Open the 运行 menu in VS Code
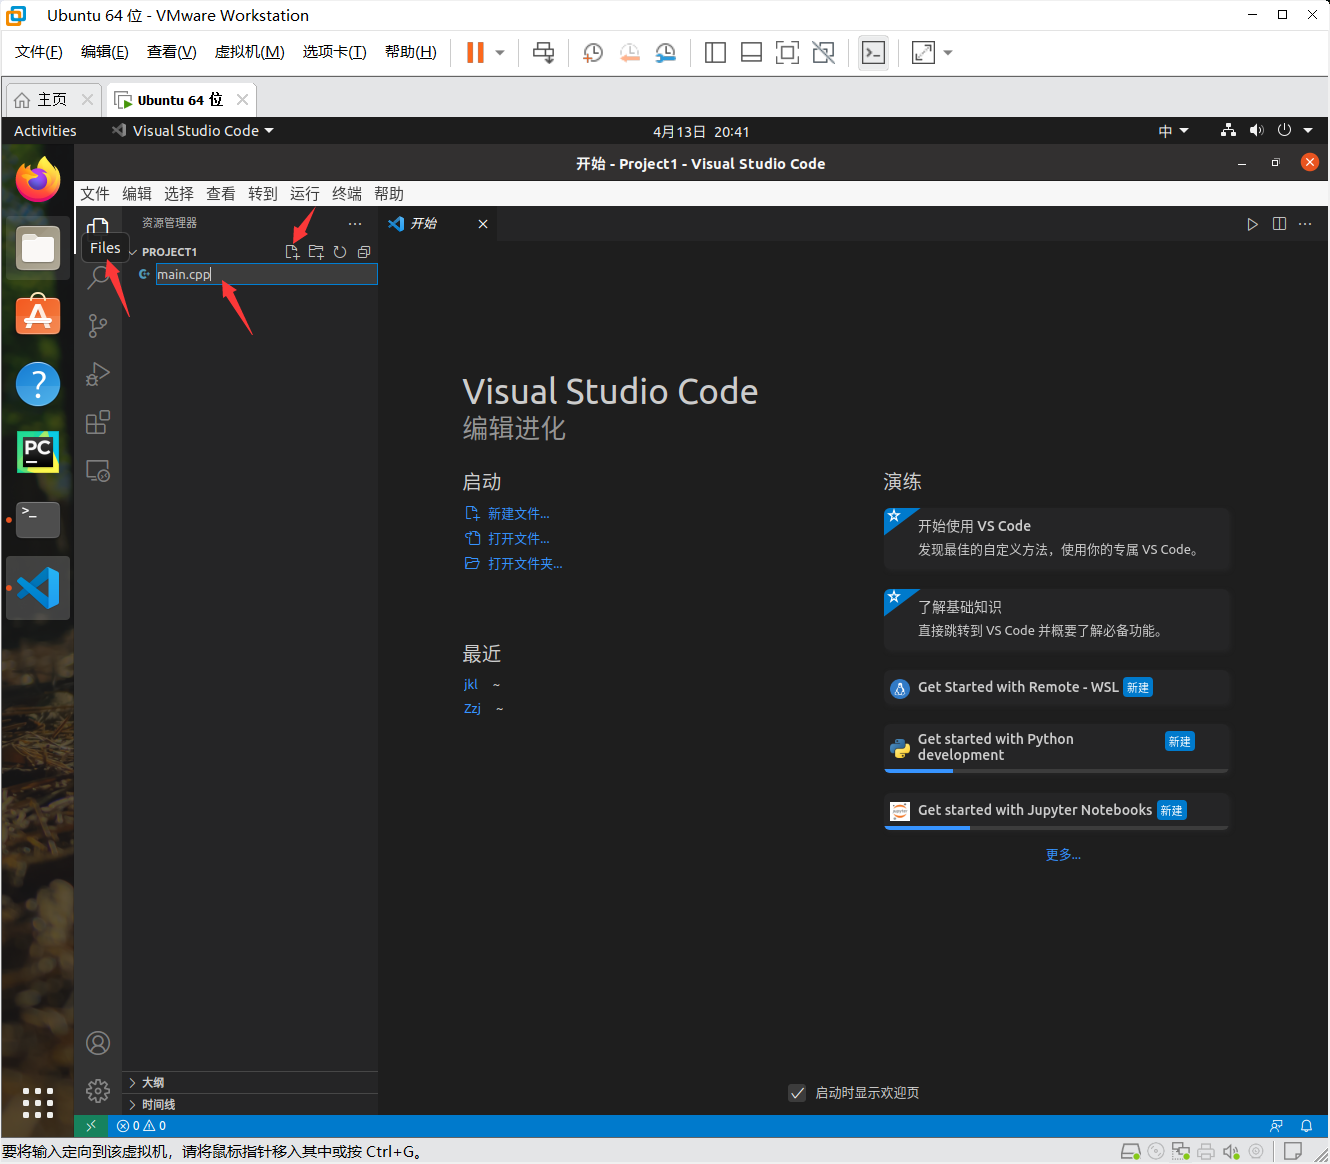Viewport: 1330px width, 1164px height. (x=305, y=194)
